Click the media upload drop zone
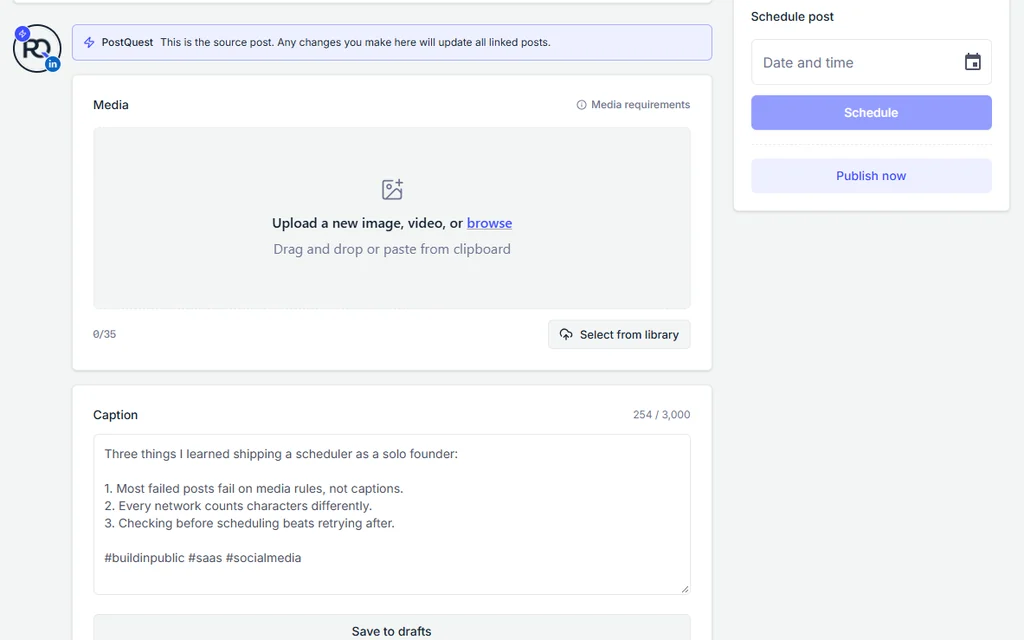Screen dimensions: 1024x640 (392, 217)
